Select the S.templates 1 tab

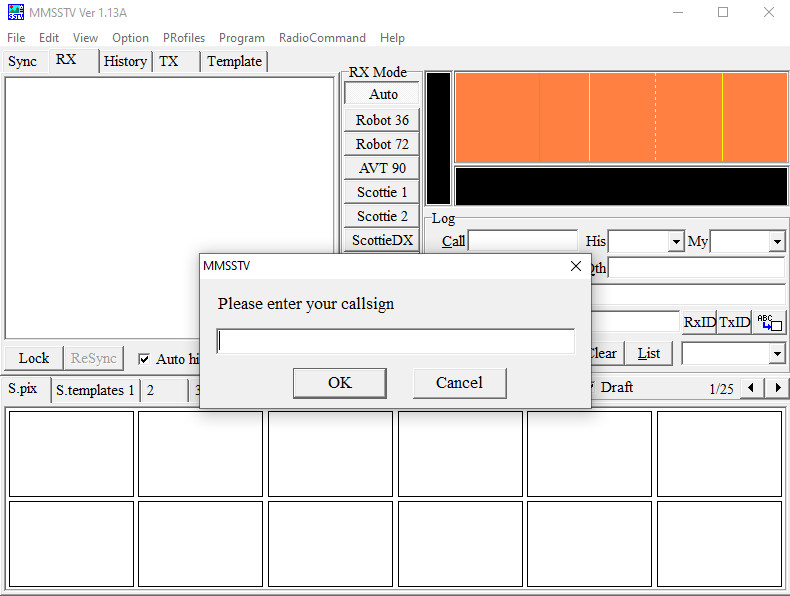pos(95,390)
